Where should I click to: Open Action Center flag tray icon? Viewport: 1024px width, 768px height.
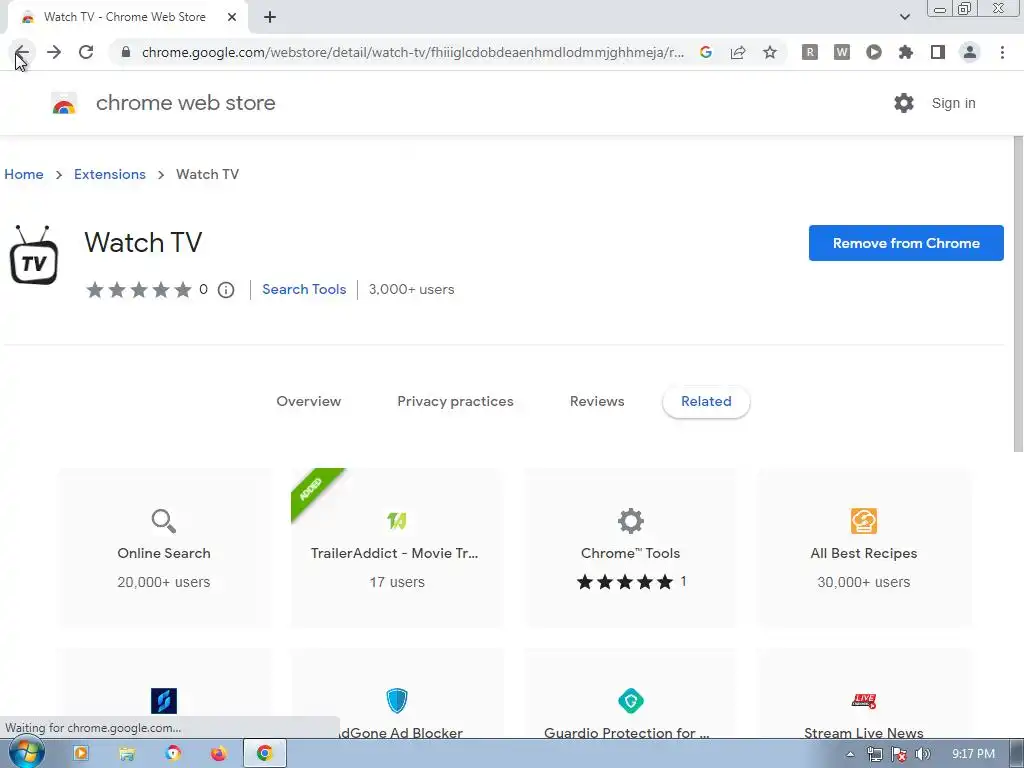899,754
